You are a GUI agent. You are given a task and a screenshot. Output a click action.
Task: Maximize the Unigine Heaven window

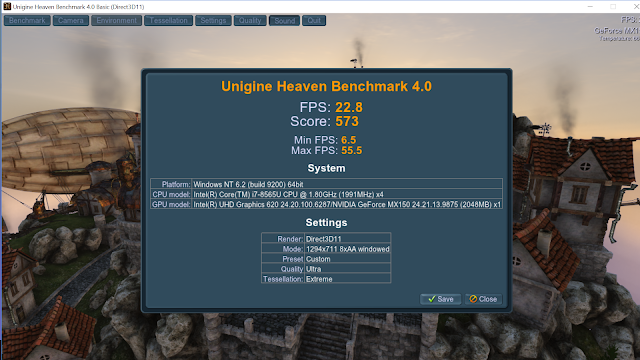point(613,7)
